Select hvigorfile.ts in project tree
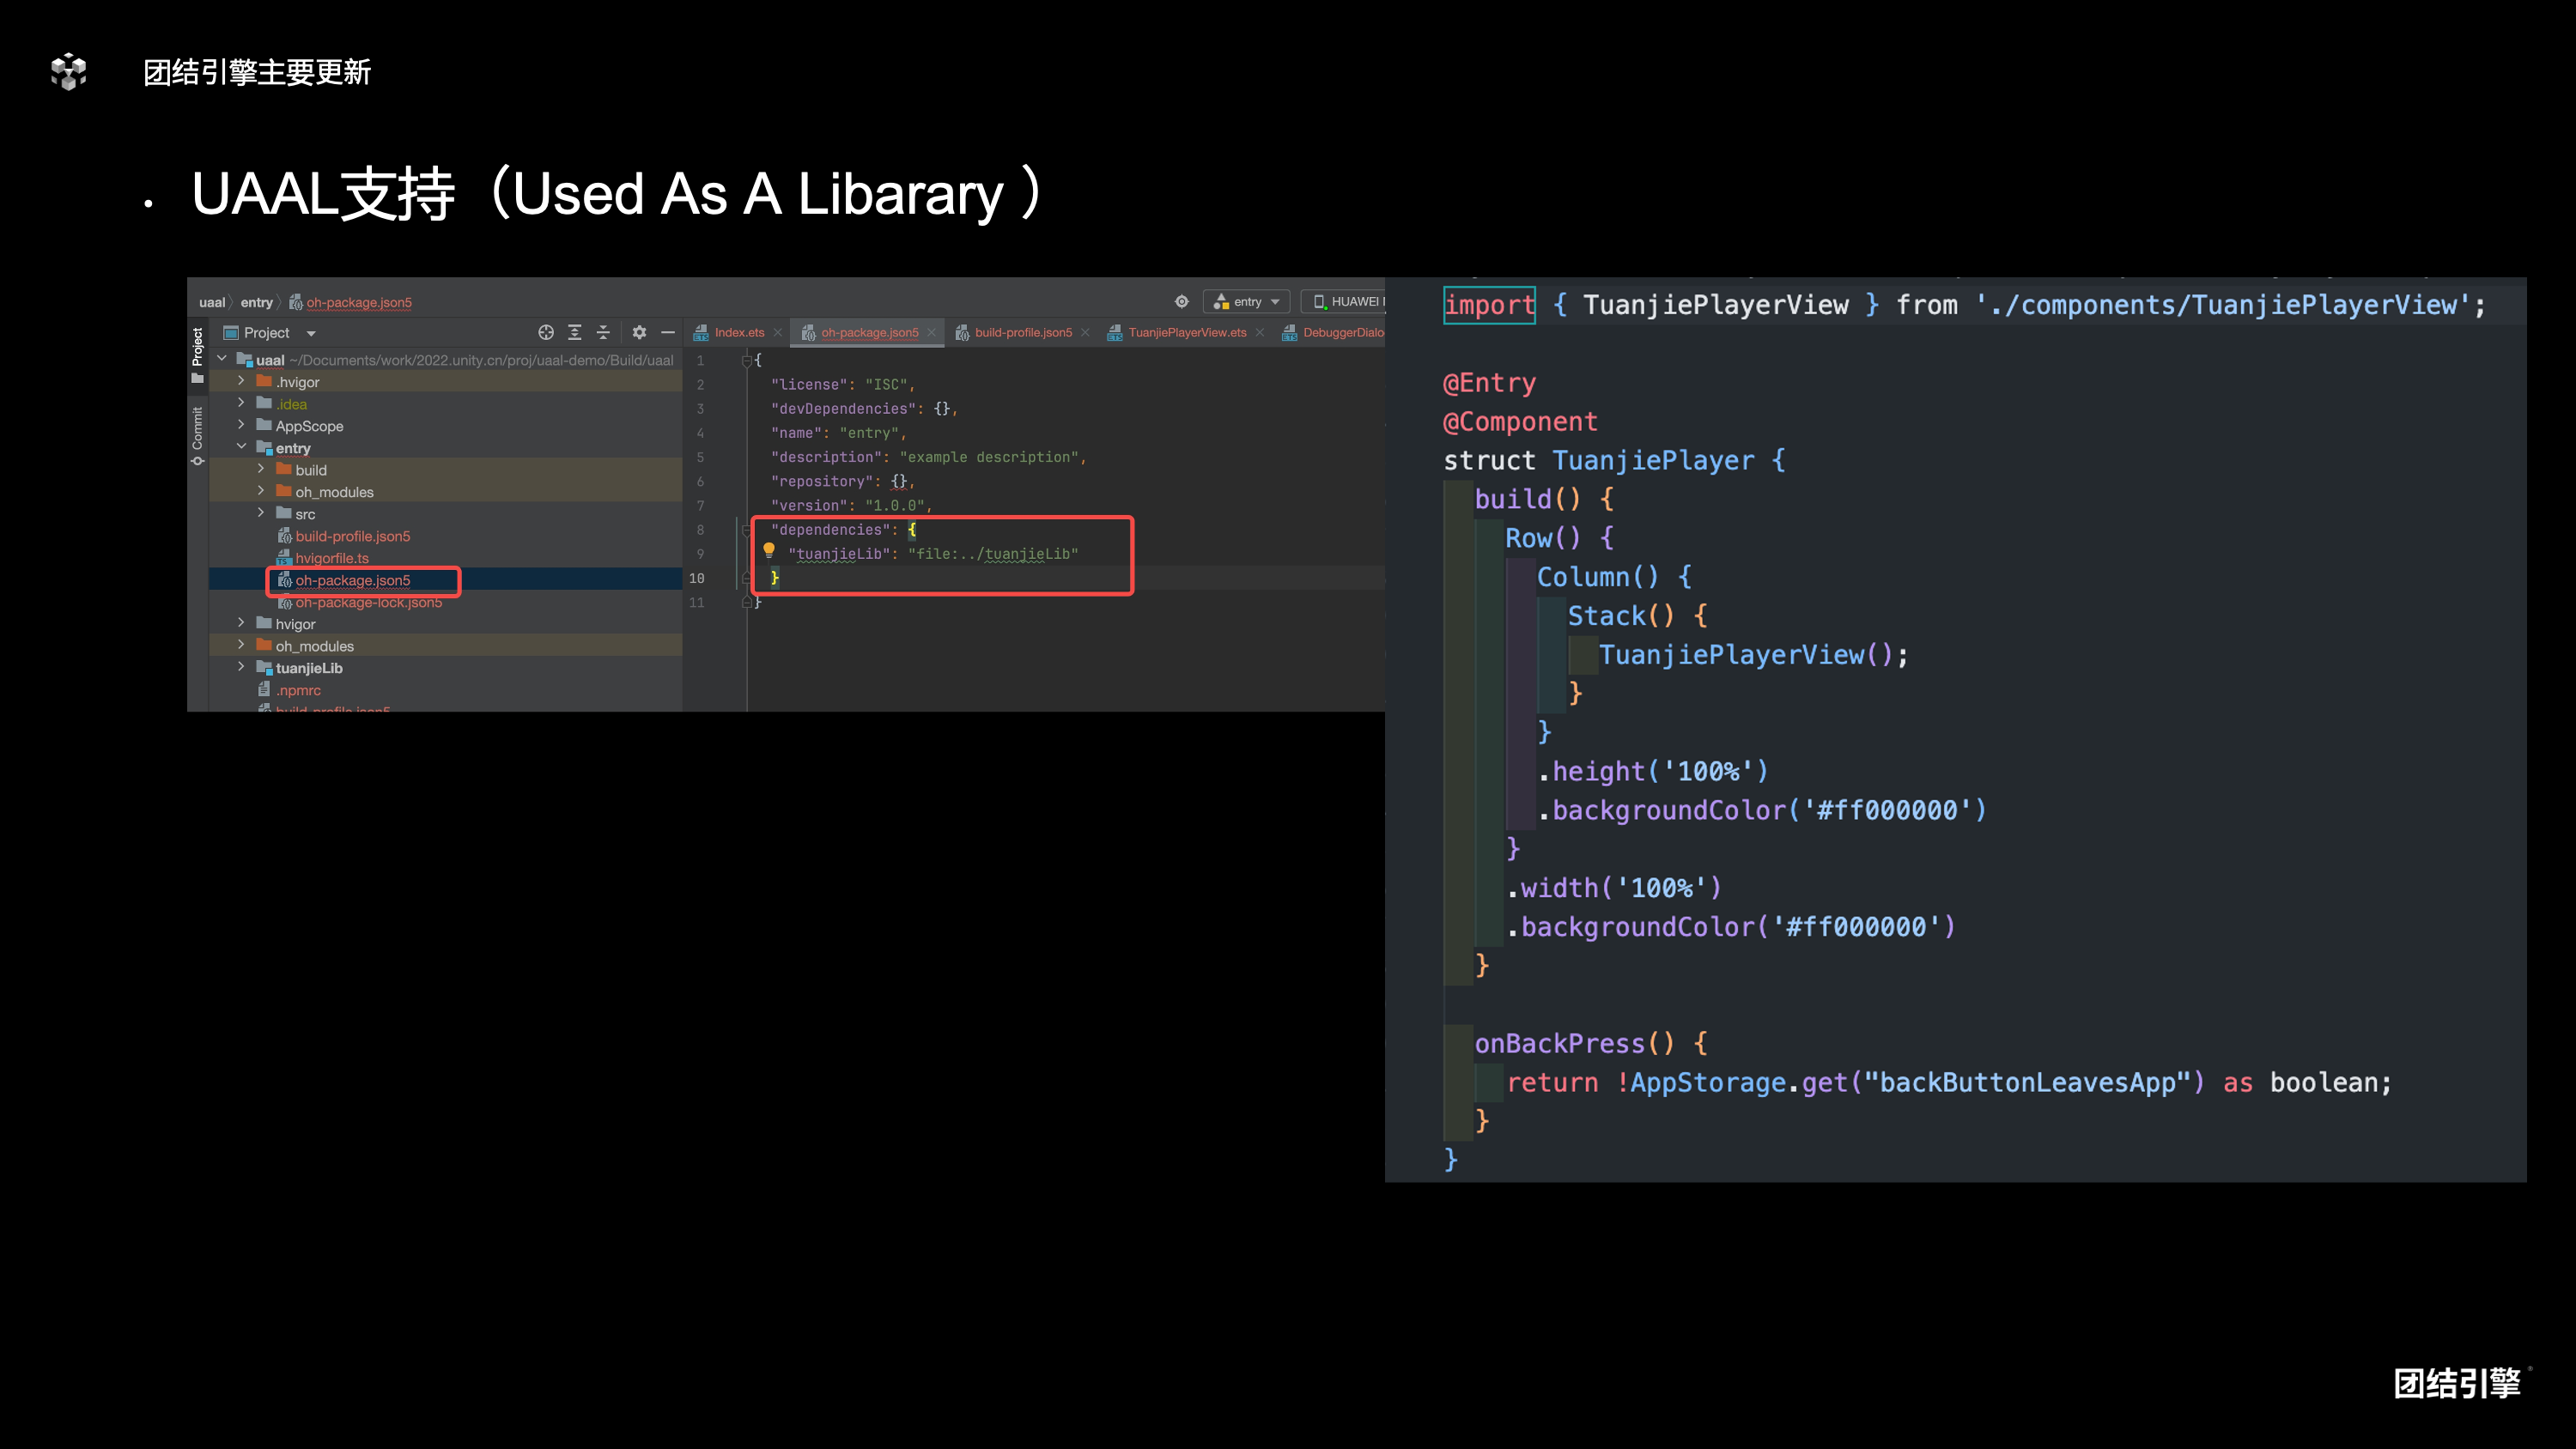2576x1449 pixels. pos(331,558)
